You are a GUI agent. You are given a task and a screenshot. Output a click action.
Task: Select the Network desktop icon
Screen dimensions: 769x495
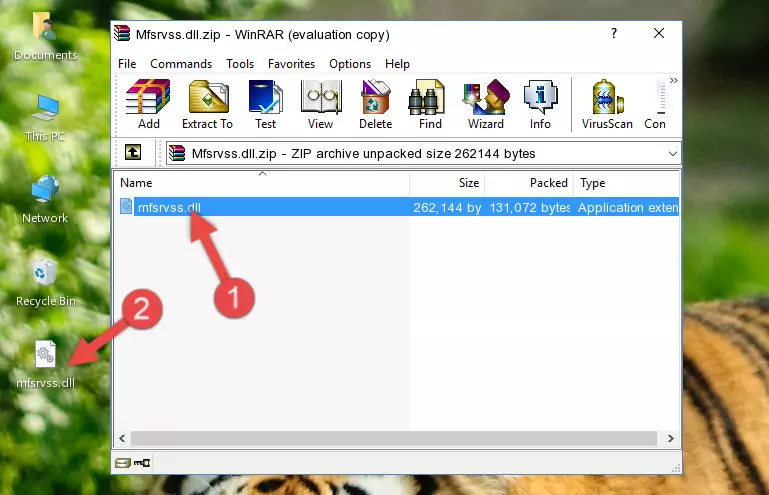point(45,200)
